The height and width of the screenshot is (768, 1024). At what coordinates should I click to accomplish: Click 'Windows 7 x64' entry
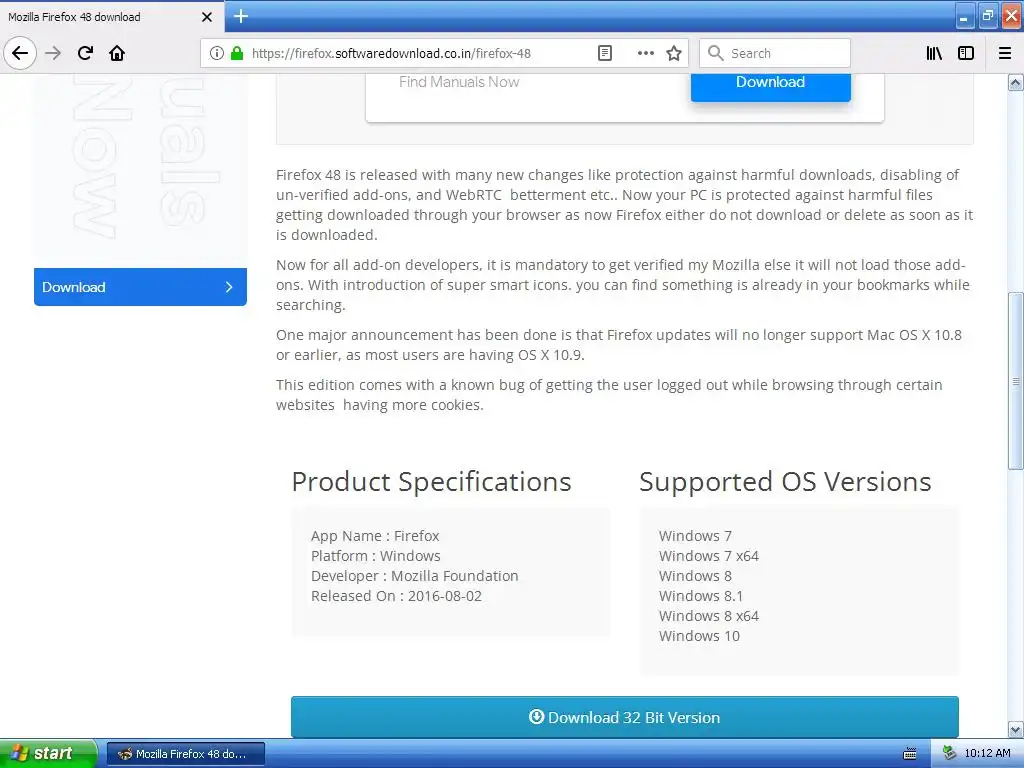click(x=709, y=556)
